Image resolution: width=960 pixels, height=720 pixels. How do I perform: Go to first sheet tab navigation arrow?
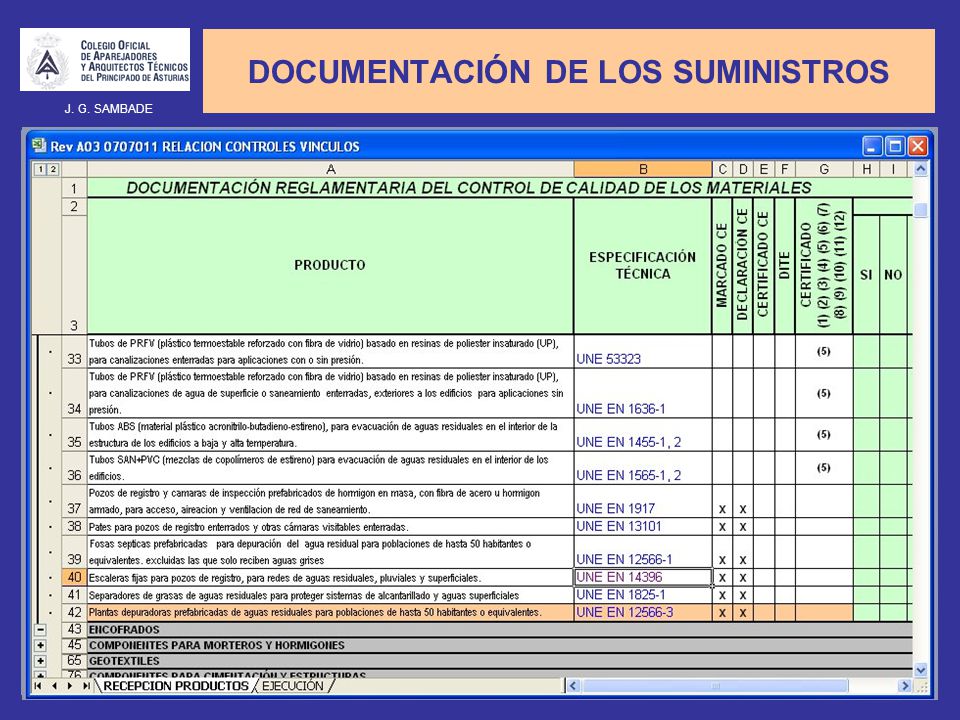tap(38, 686)
